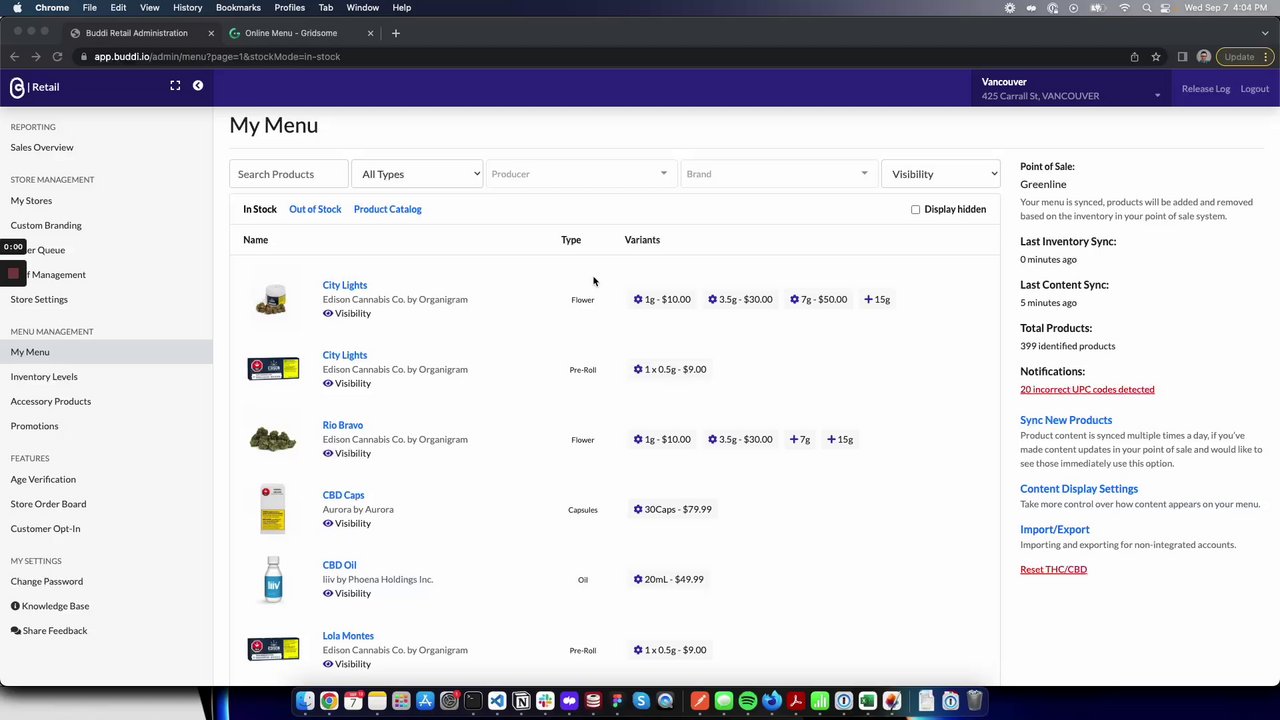This screenshot has height=720, width=1280.
Task: Reload the page in Chrome
Action: point(57,57)
